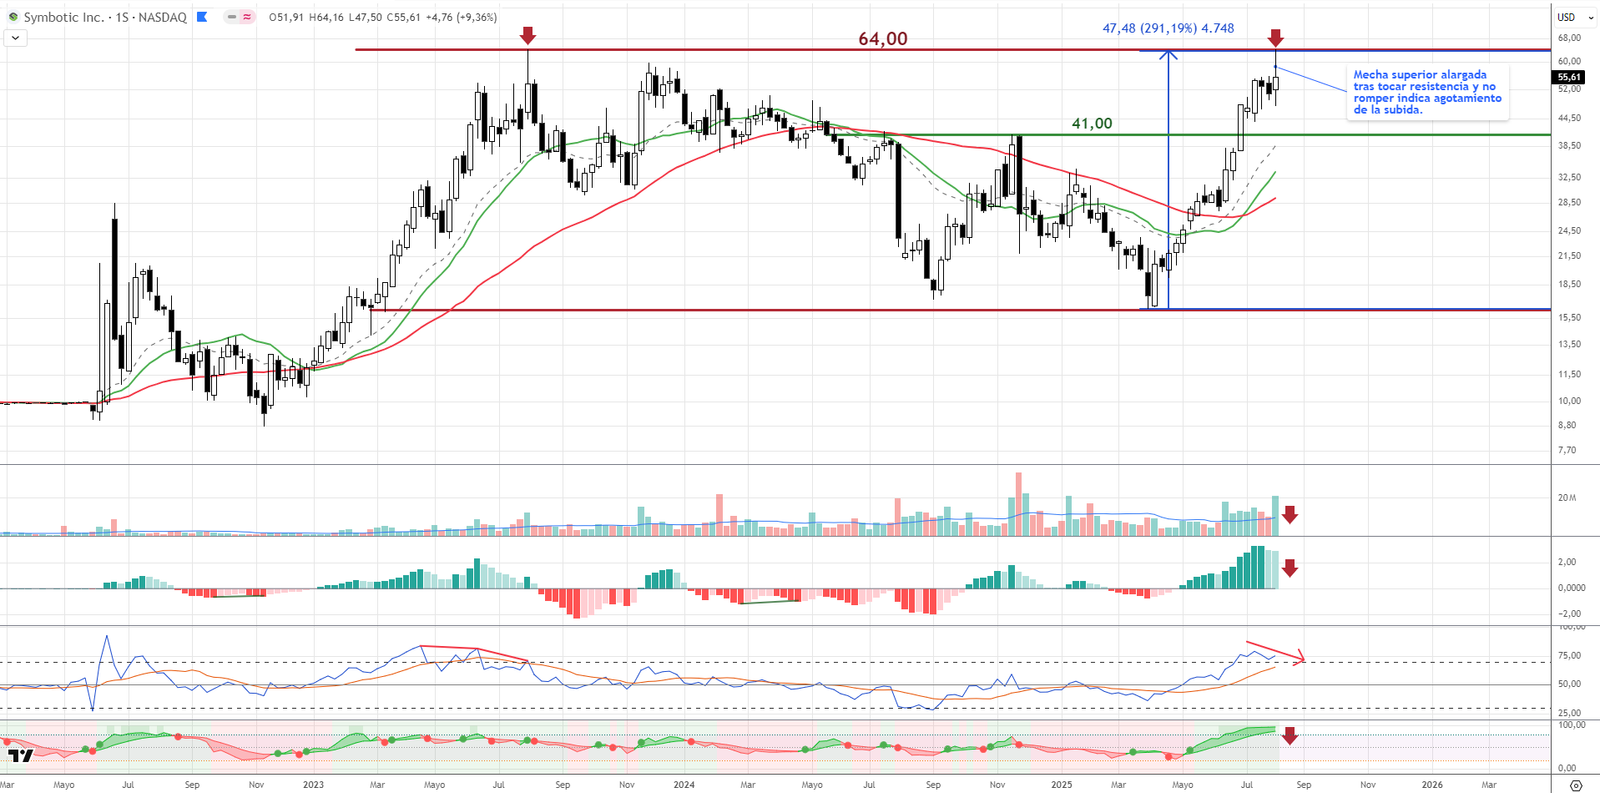Click the 2026 label on time axis
Screen dimensions: 1600x793
click(x=1432, y=785)
